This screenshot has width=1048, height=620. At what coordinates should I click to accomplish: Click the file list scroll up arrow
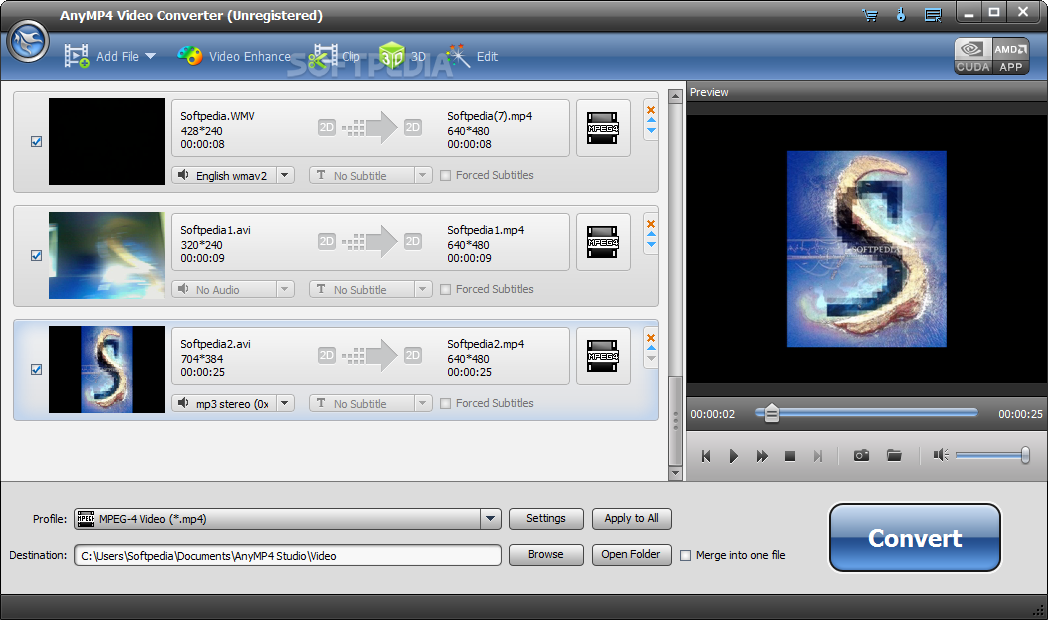[x=676, y=97]
